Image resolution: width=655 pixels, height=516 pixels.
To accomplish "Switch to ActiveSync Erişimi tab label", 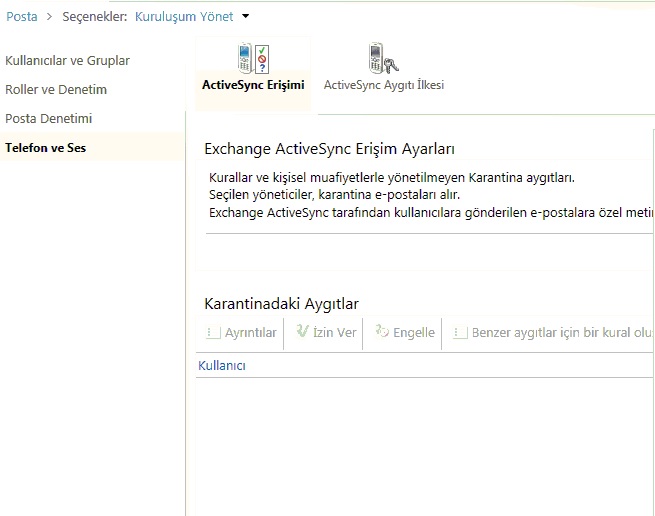I will coord(253,85).
